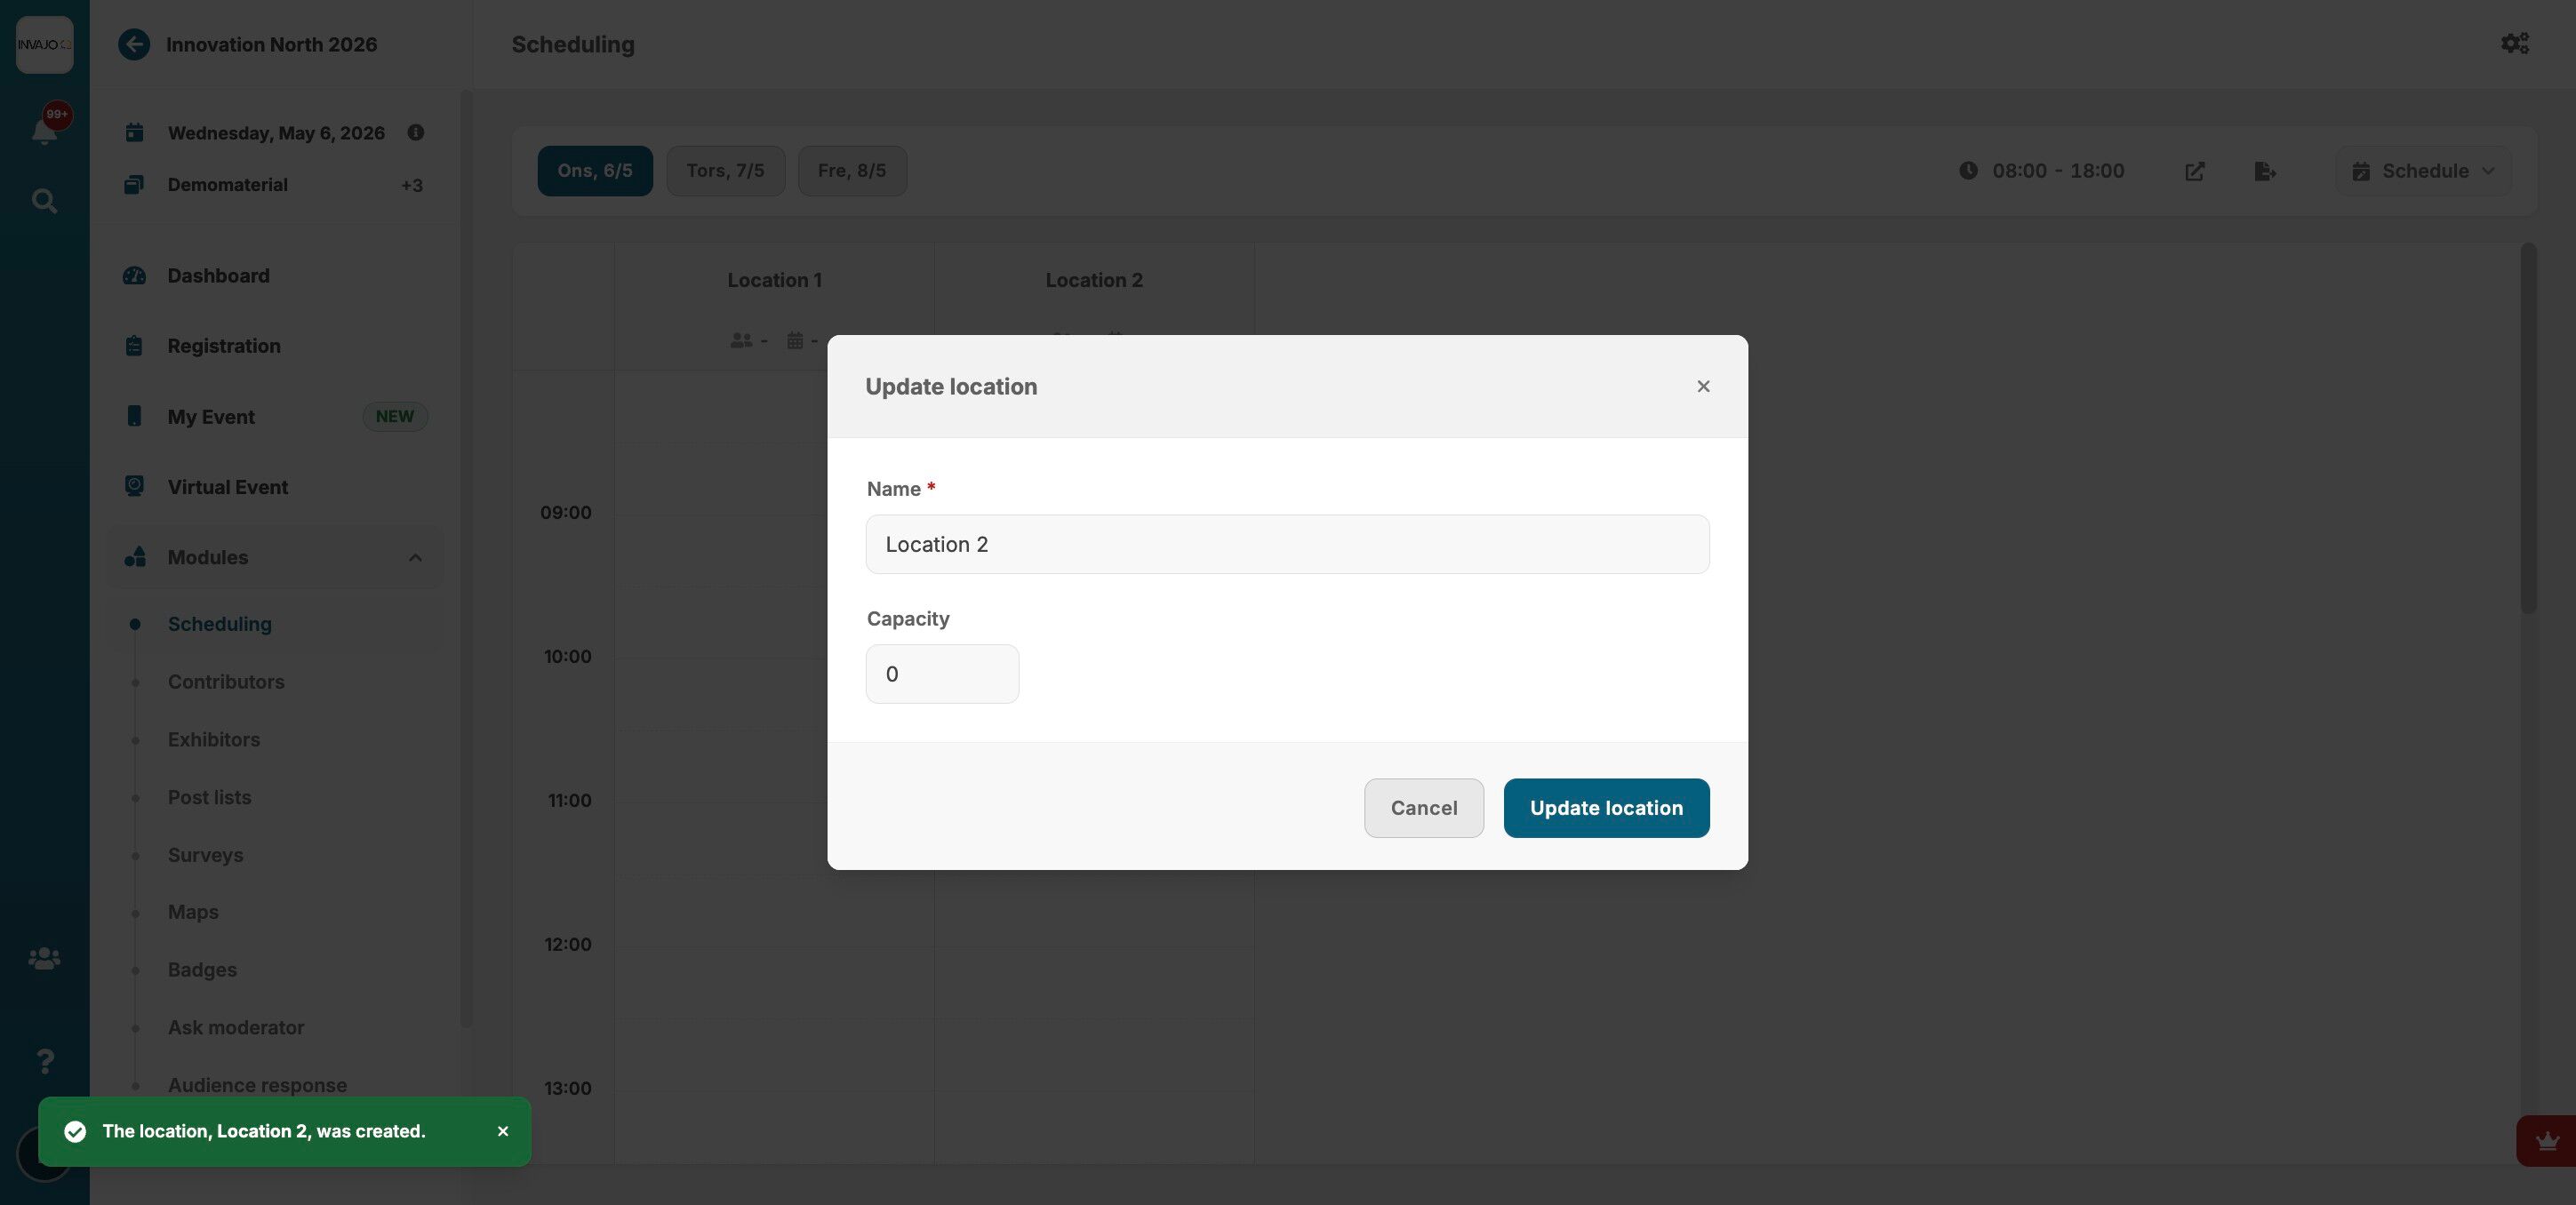Open the Schedule view dropdown

click(2424, 171)
